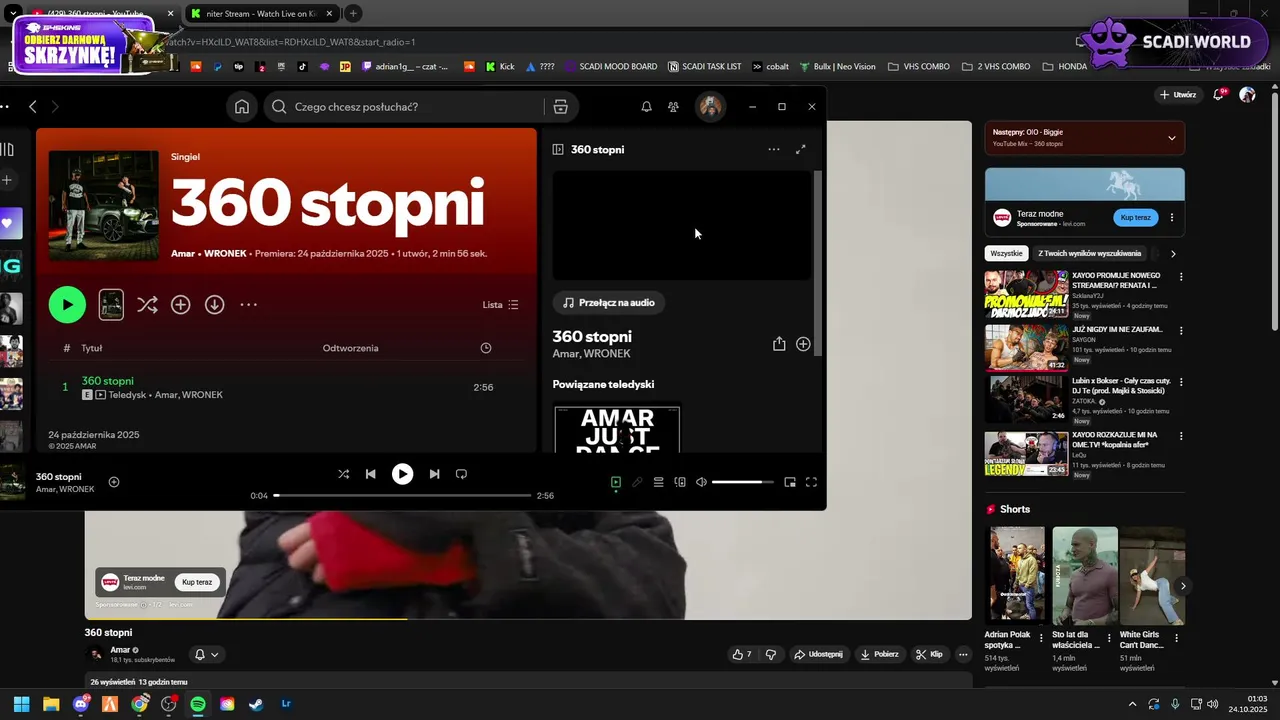This screenshot has width=1280, height=720.
Task: Click Kup teraz on sidebar ad
Action: [x=1136, y=217]
